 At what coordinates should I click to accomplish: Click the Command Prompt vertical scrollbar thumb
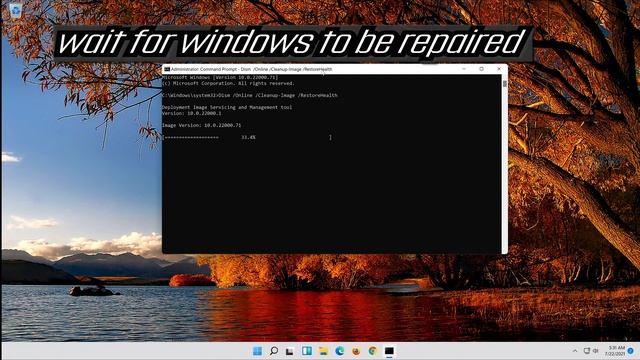click(505, 84)
